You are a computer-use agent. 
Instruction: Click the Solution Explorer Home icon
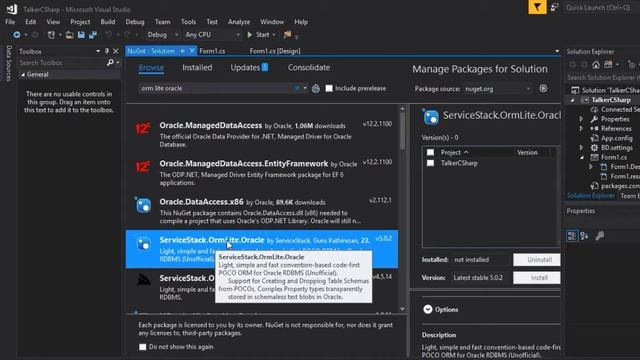point(596,64)
